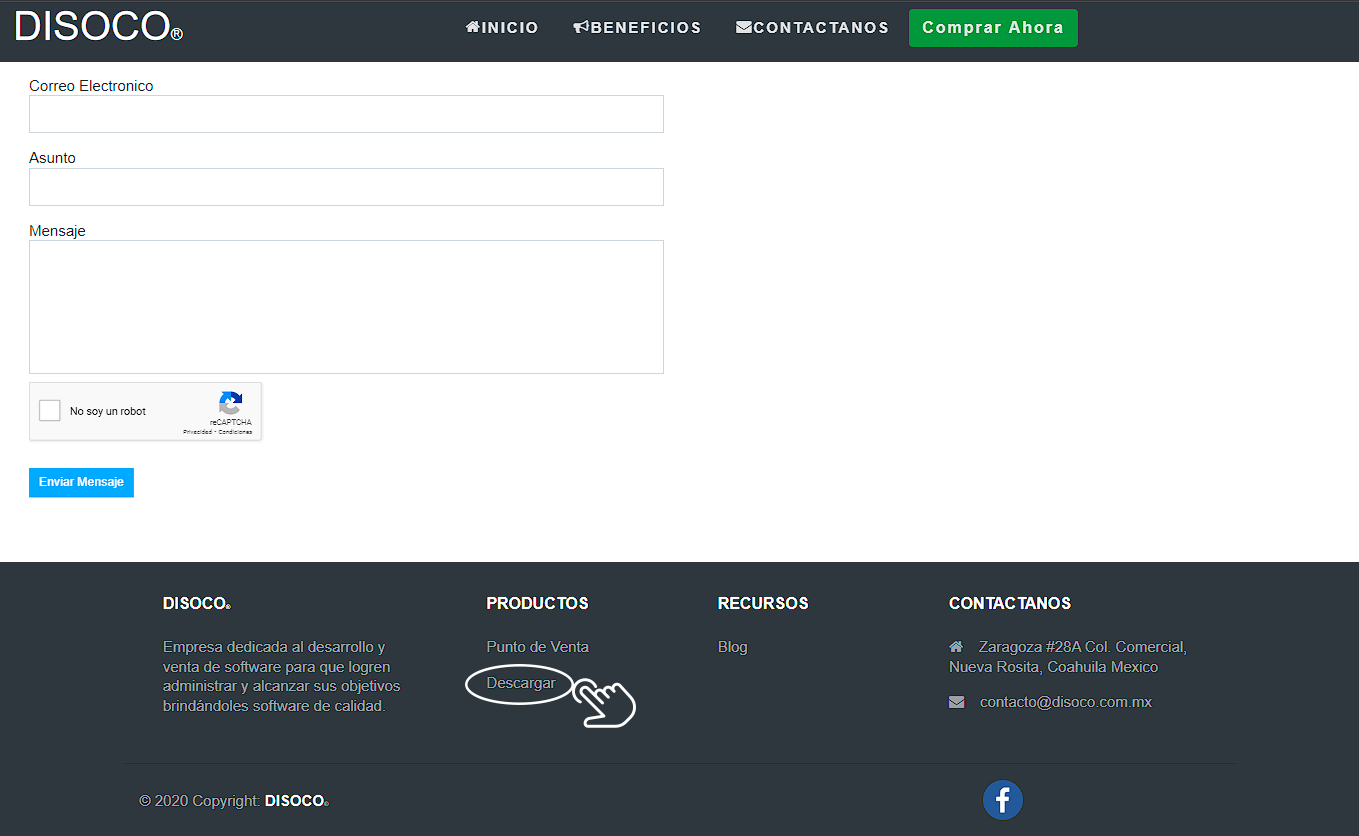This screenshot has height=836, width=1359.
Task: Visit the Blog link under Recursos
Action: point(732,647)
